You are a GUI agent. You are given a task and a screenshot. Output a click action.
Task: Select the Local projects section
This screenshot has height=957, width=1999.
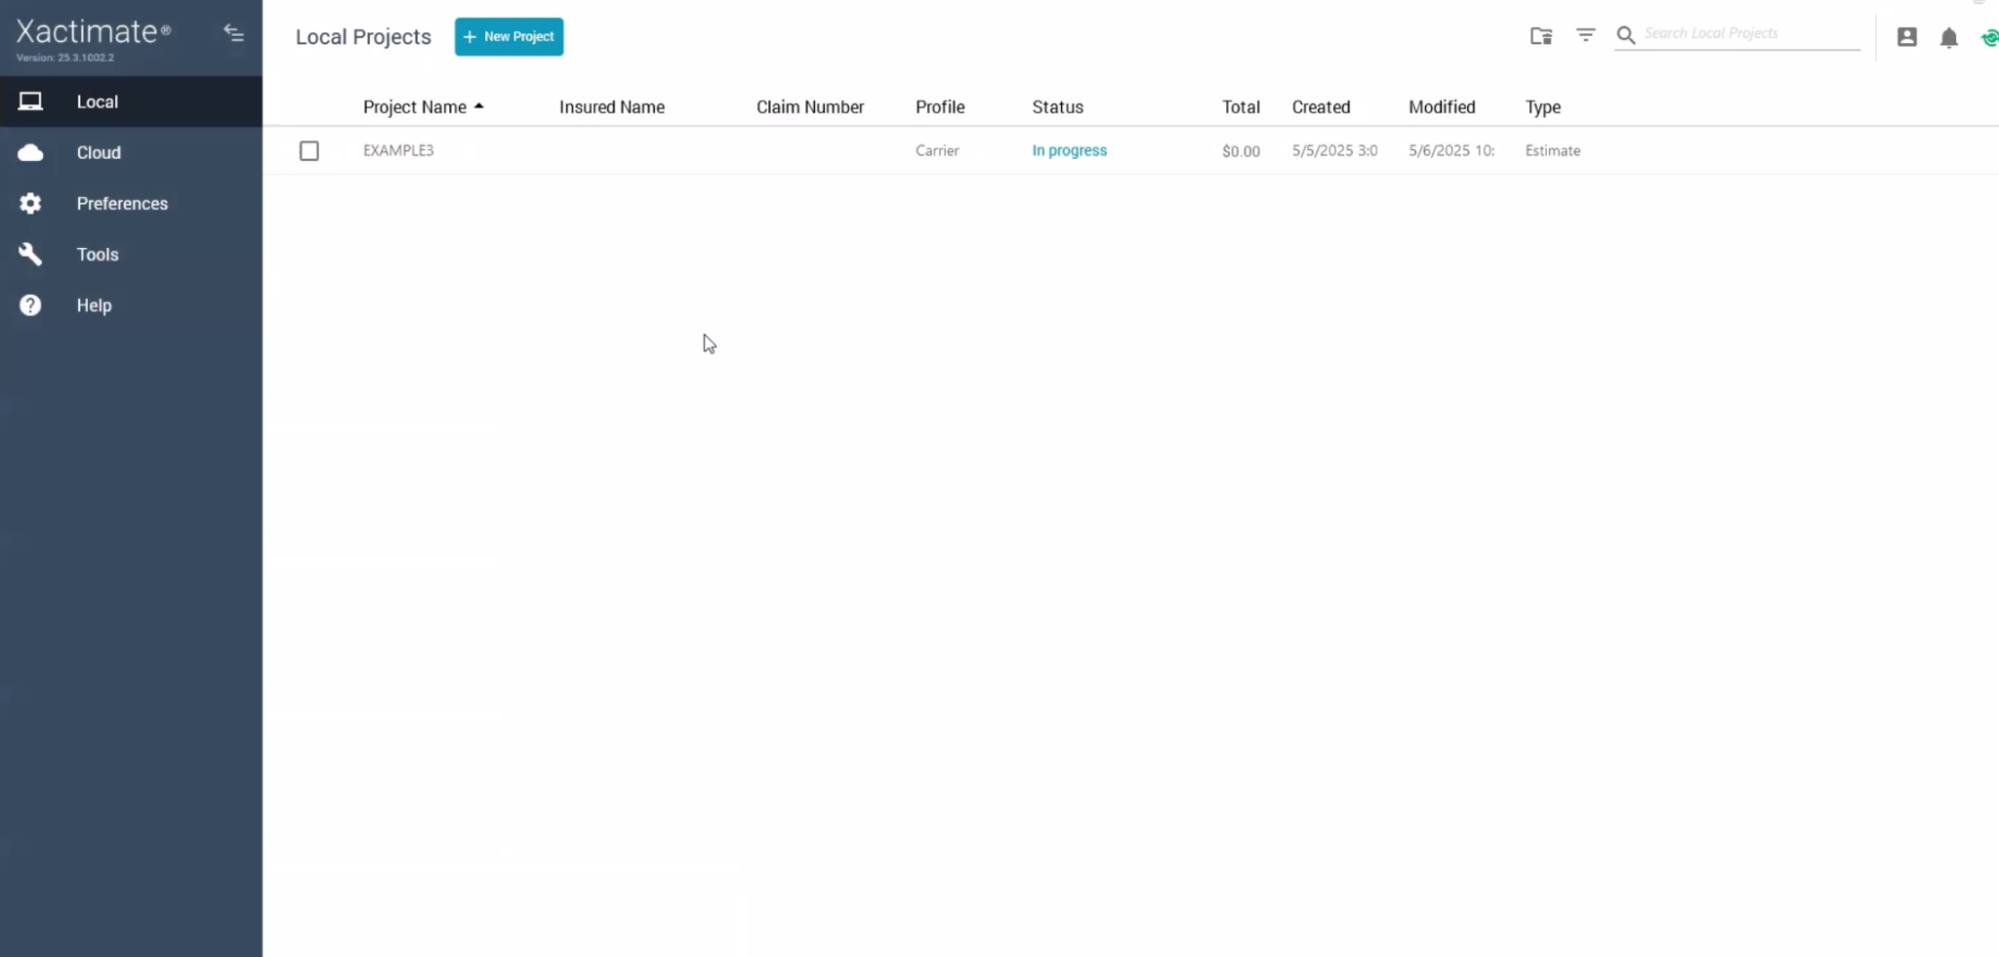click(96, 101)
